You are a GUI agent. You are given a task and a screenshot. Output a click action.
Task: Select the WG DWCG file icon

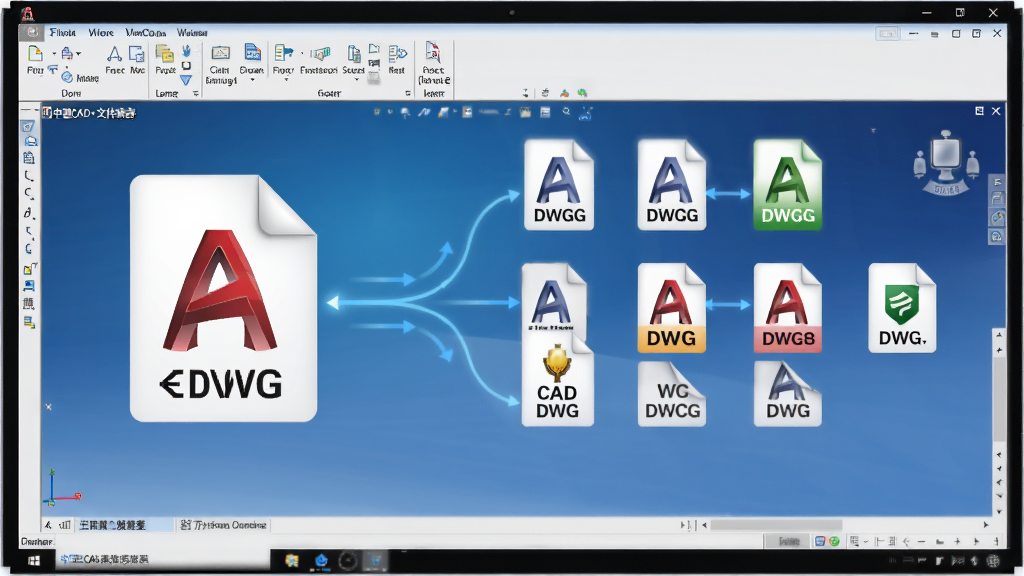click(671, 394)
